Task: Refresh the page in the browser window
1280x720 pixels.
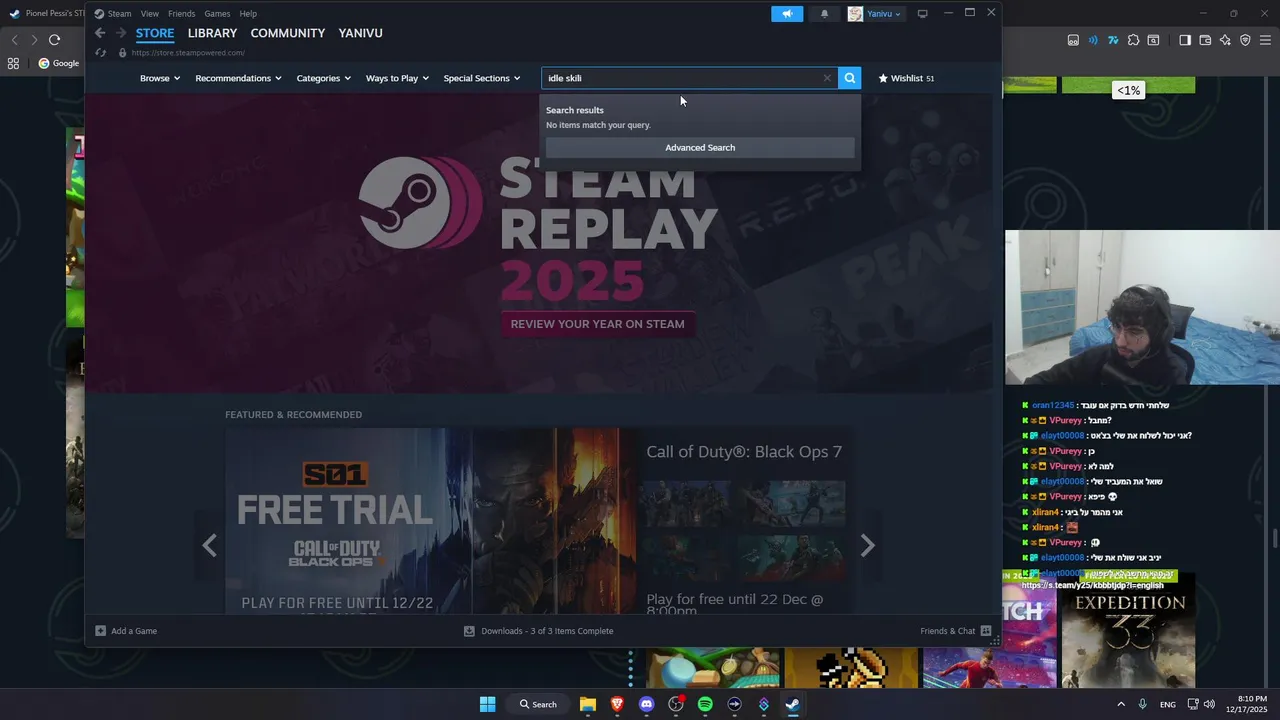Action: [x=54, y=40]
